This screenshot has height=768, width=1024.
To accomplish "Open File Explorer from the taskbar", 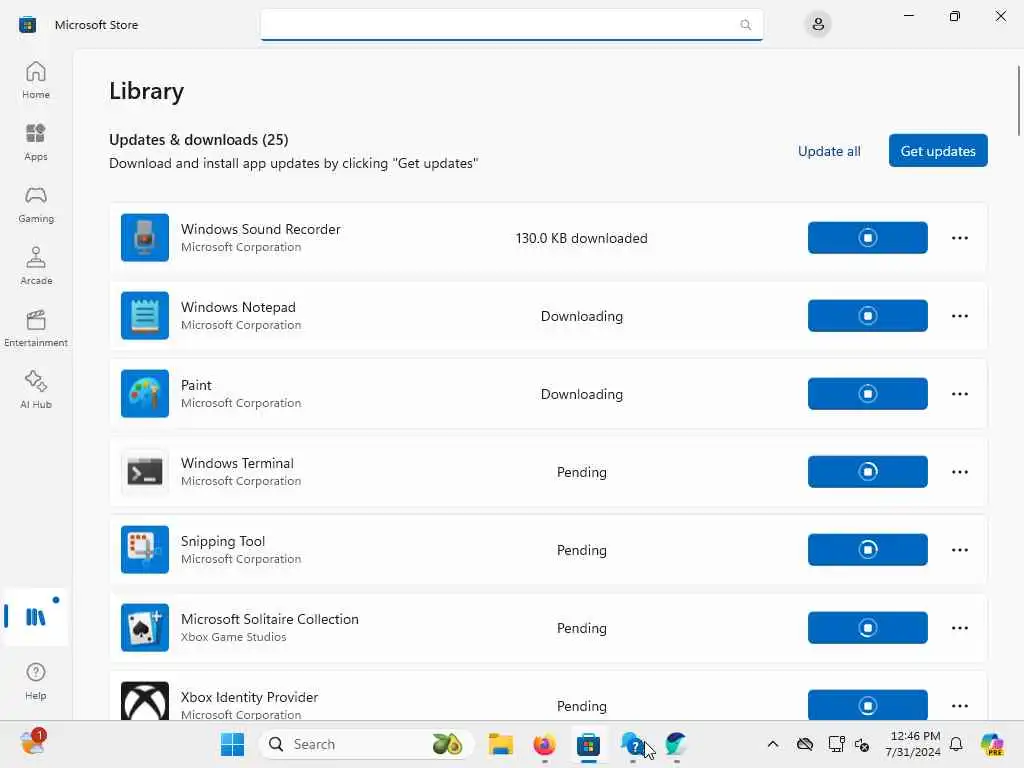I will [501, 744].
